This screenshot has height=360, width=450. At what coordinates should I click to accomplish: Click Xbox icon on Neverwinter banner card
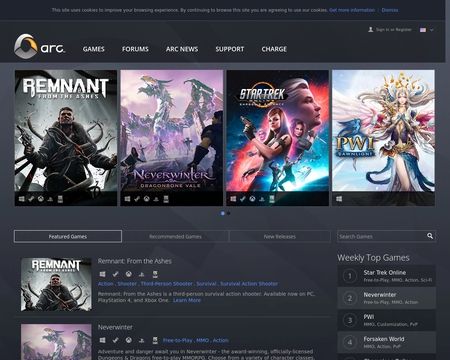point(147,199)
